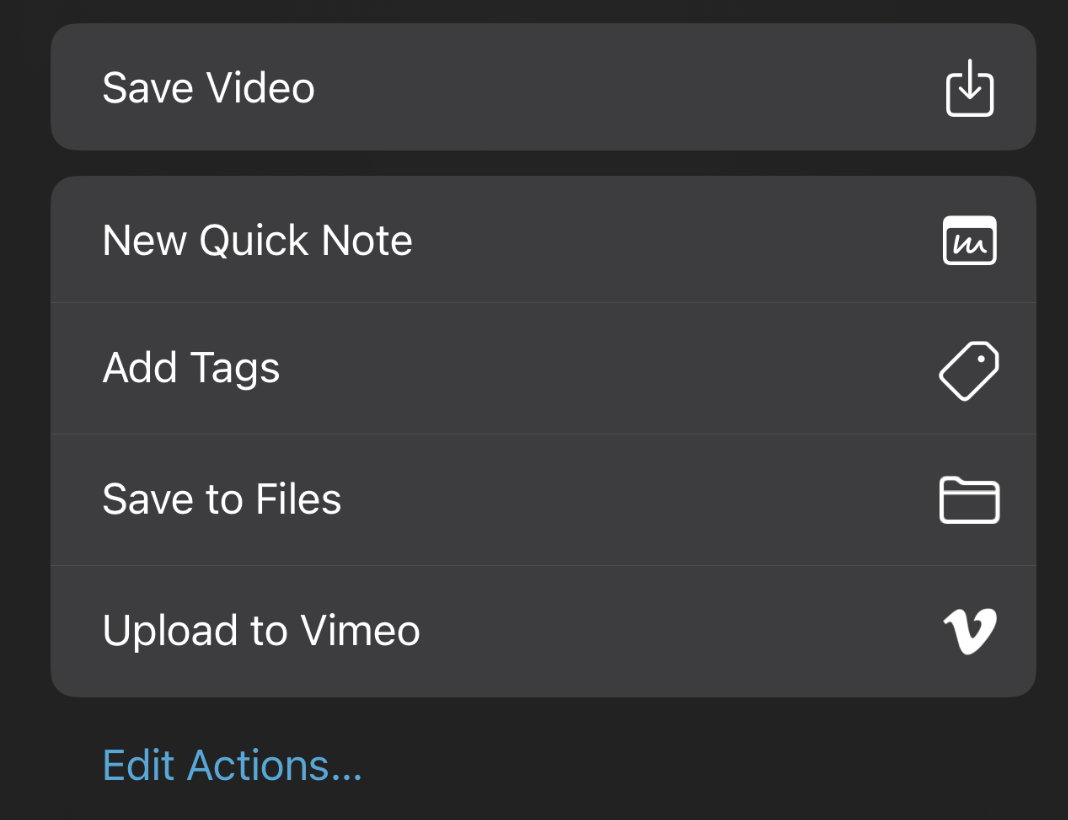Select the Add Tags action
The image size is (1068, 820).
[544, 368]
